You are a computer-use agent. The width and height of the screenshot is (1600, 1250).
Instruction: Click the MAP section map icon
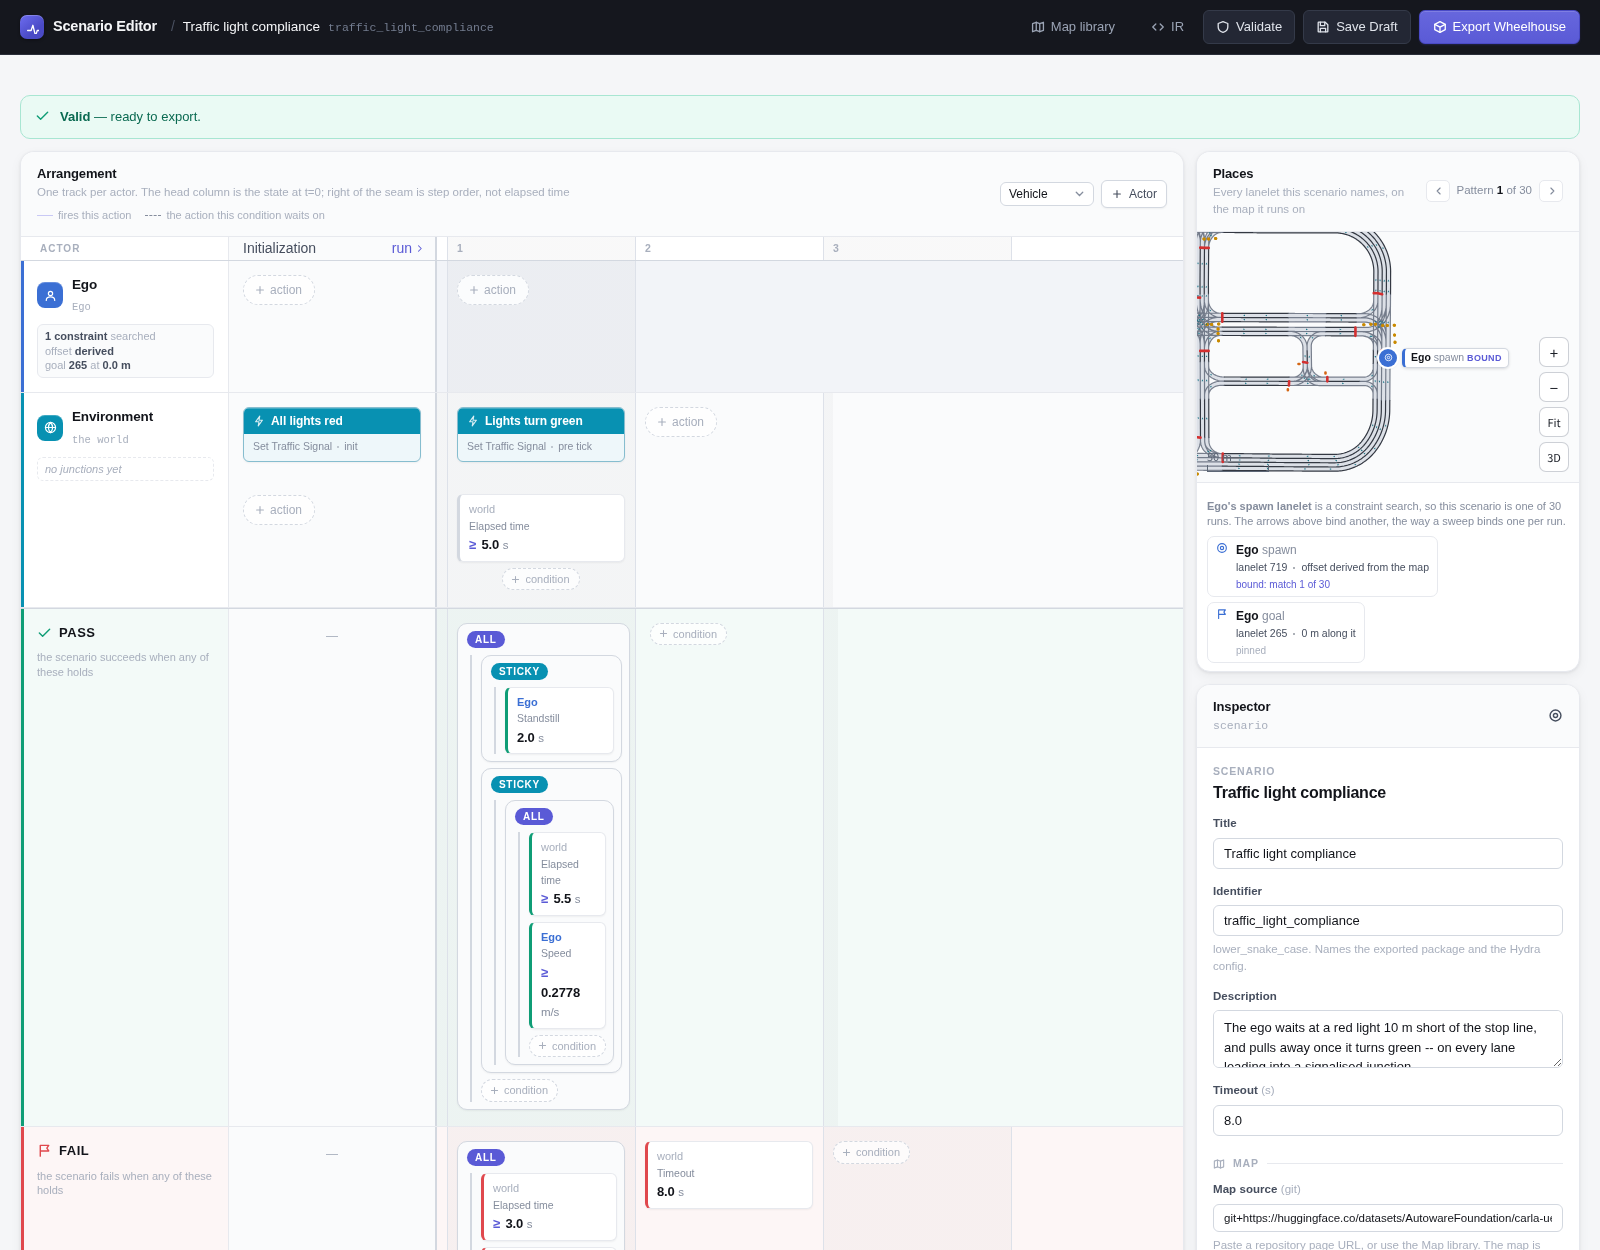[1219, 1163]
